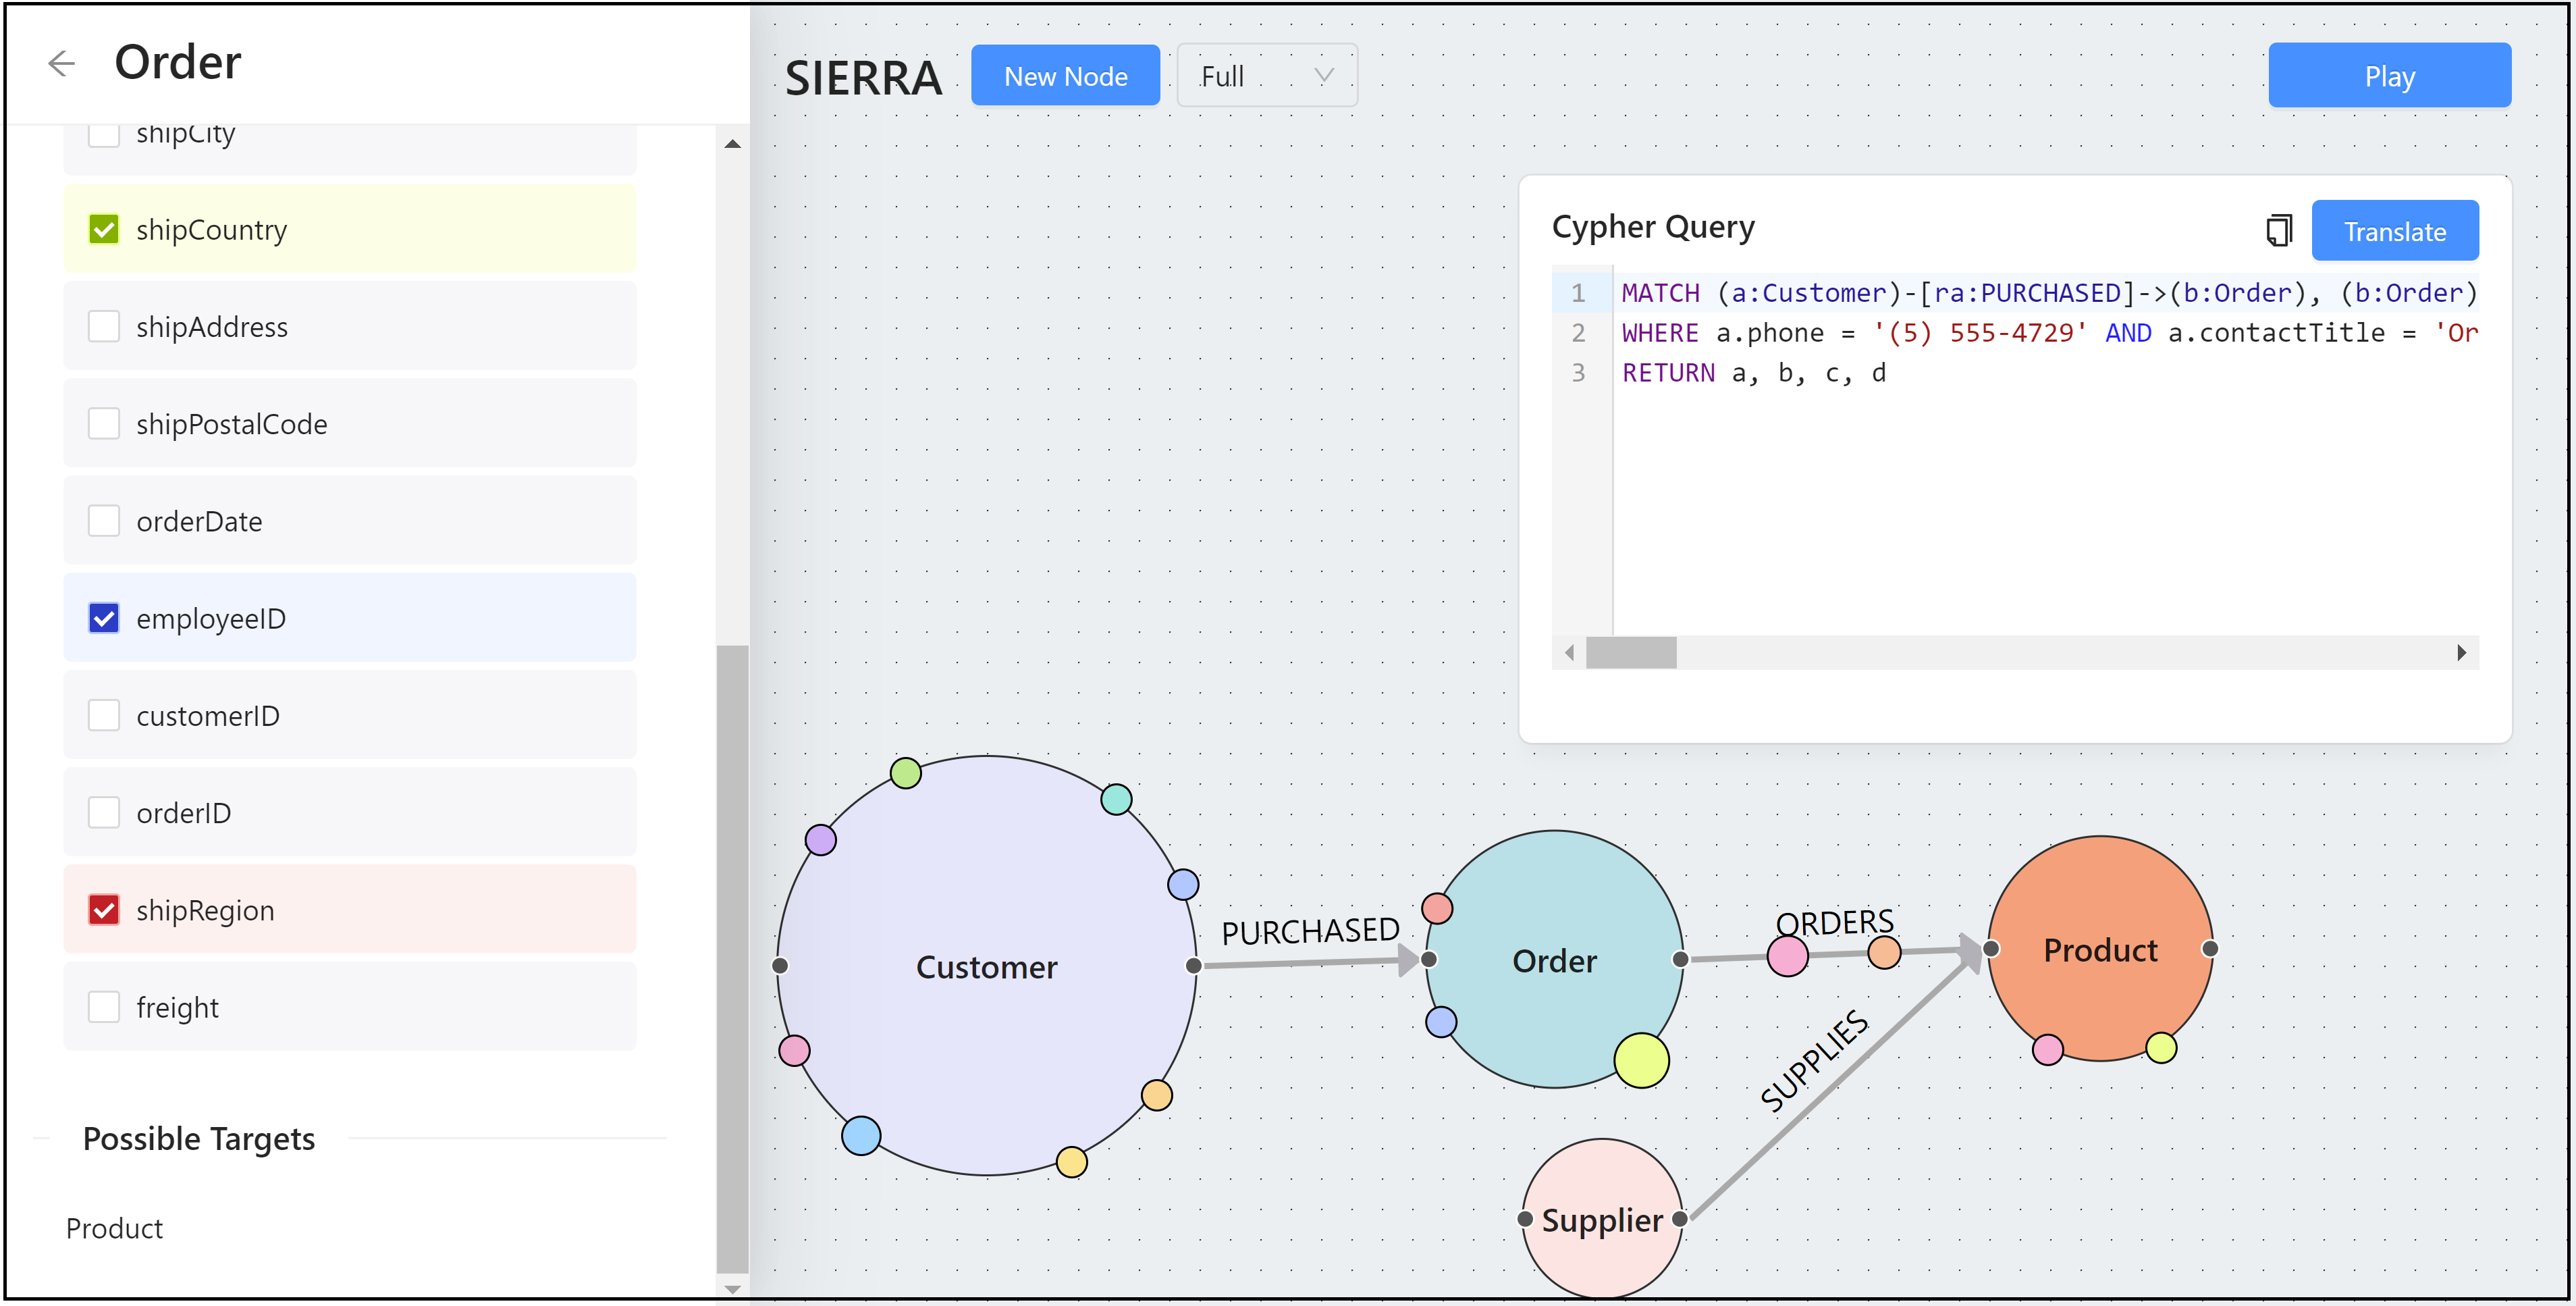Click the large yellow dot on Order node

click(1641, 1060)
